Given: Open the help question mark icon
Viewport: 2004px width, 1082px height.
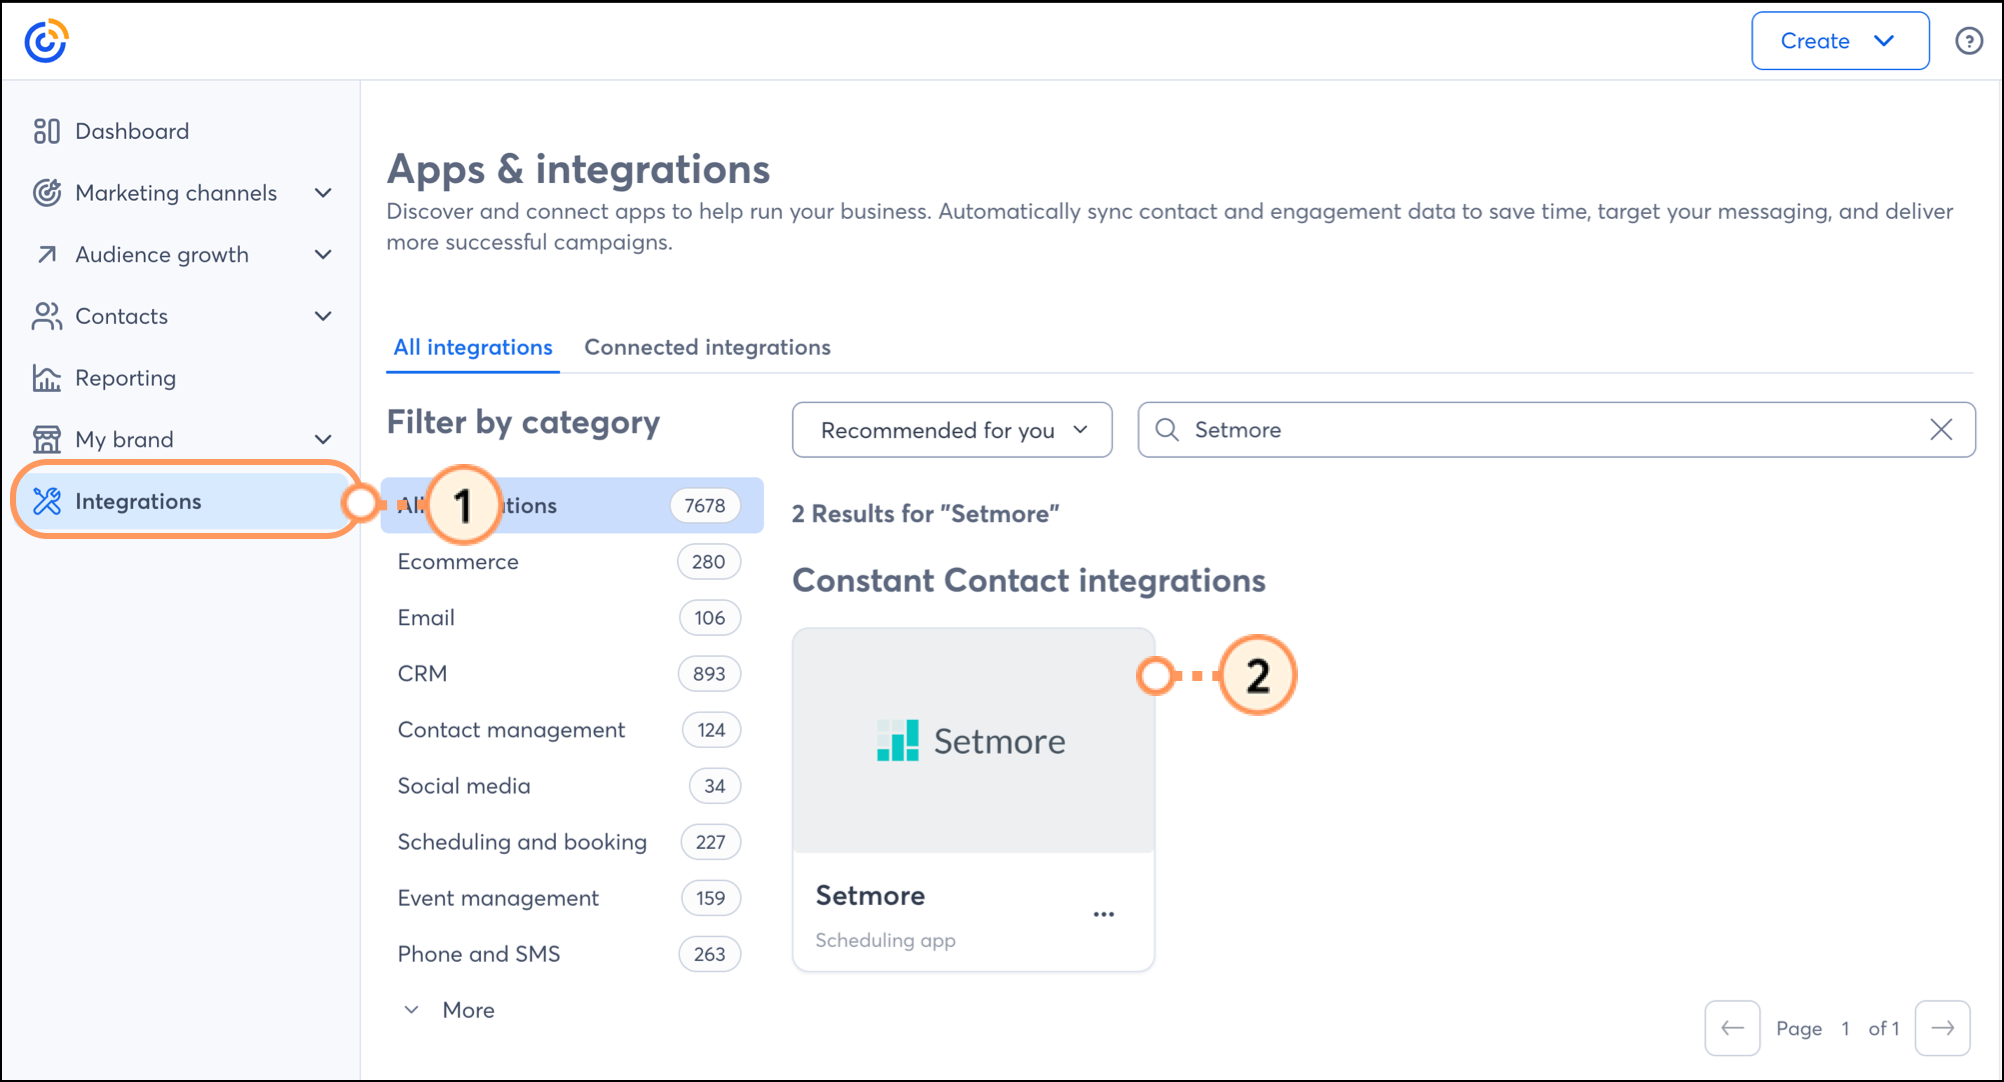Looking at the screenshot, I should click(x=1968, y=41).
